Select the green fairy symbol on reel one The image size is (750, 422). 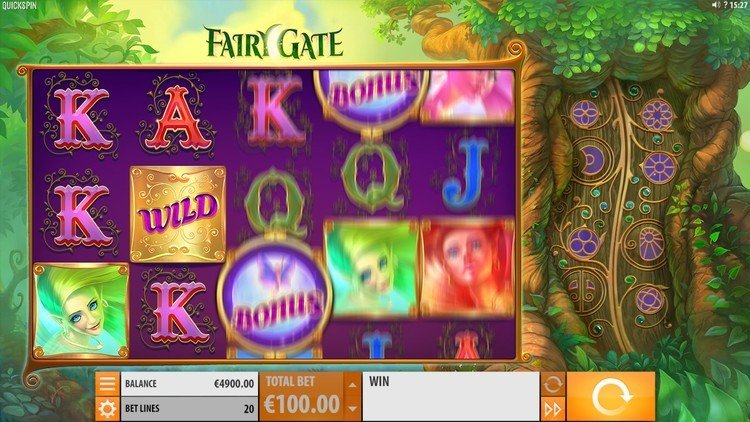pos(81,311)
